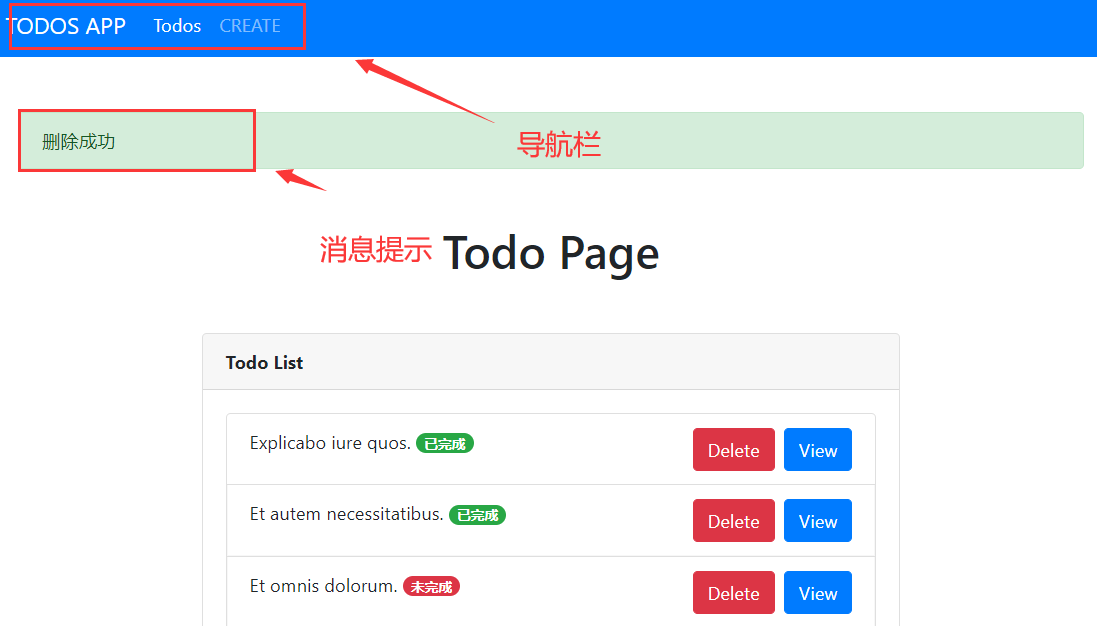Click the 已完成 badge on Explicabo iure quos
This screenshot has height=626, width=1097.
[444, 444]
